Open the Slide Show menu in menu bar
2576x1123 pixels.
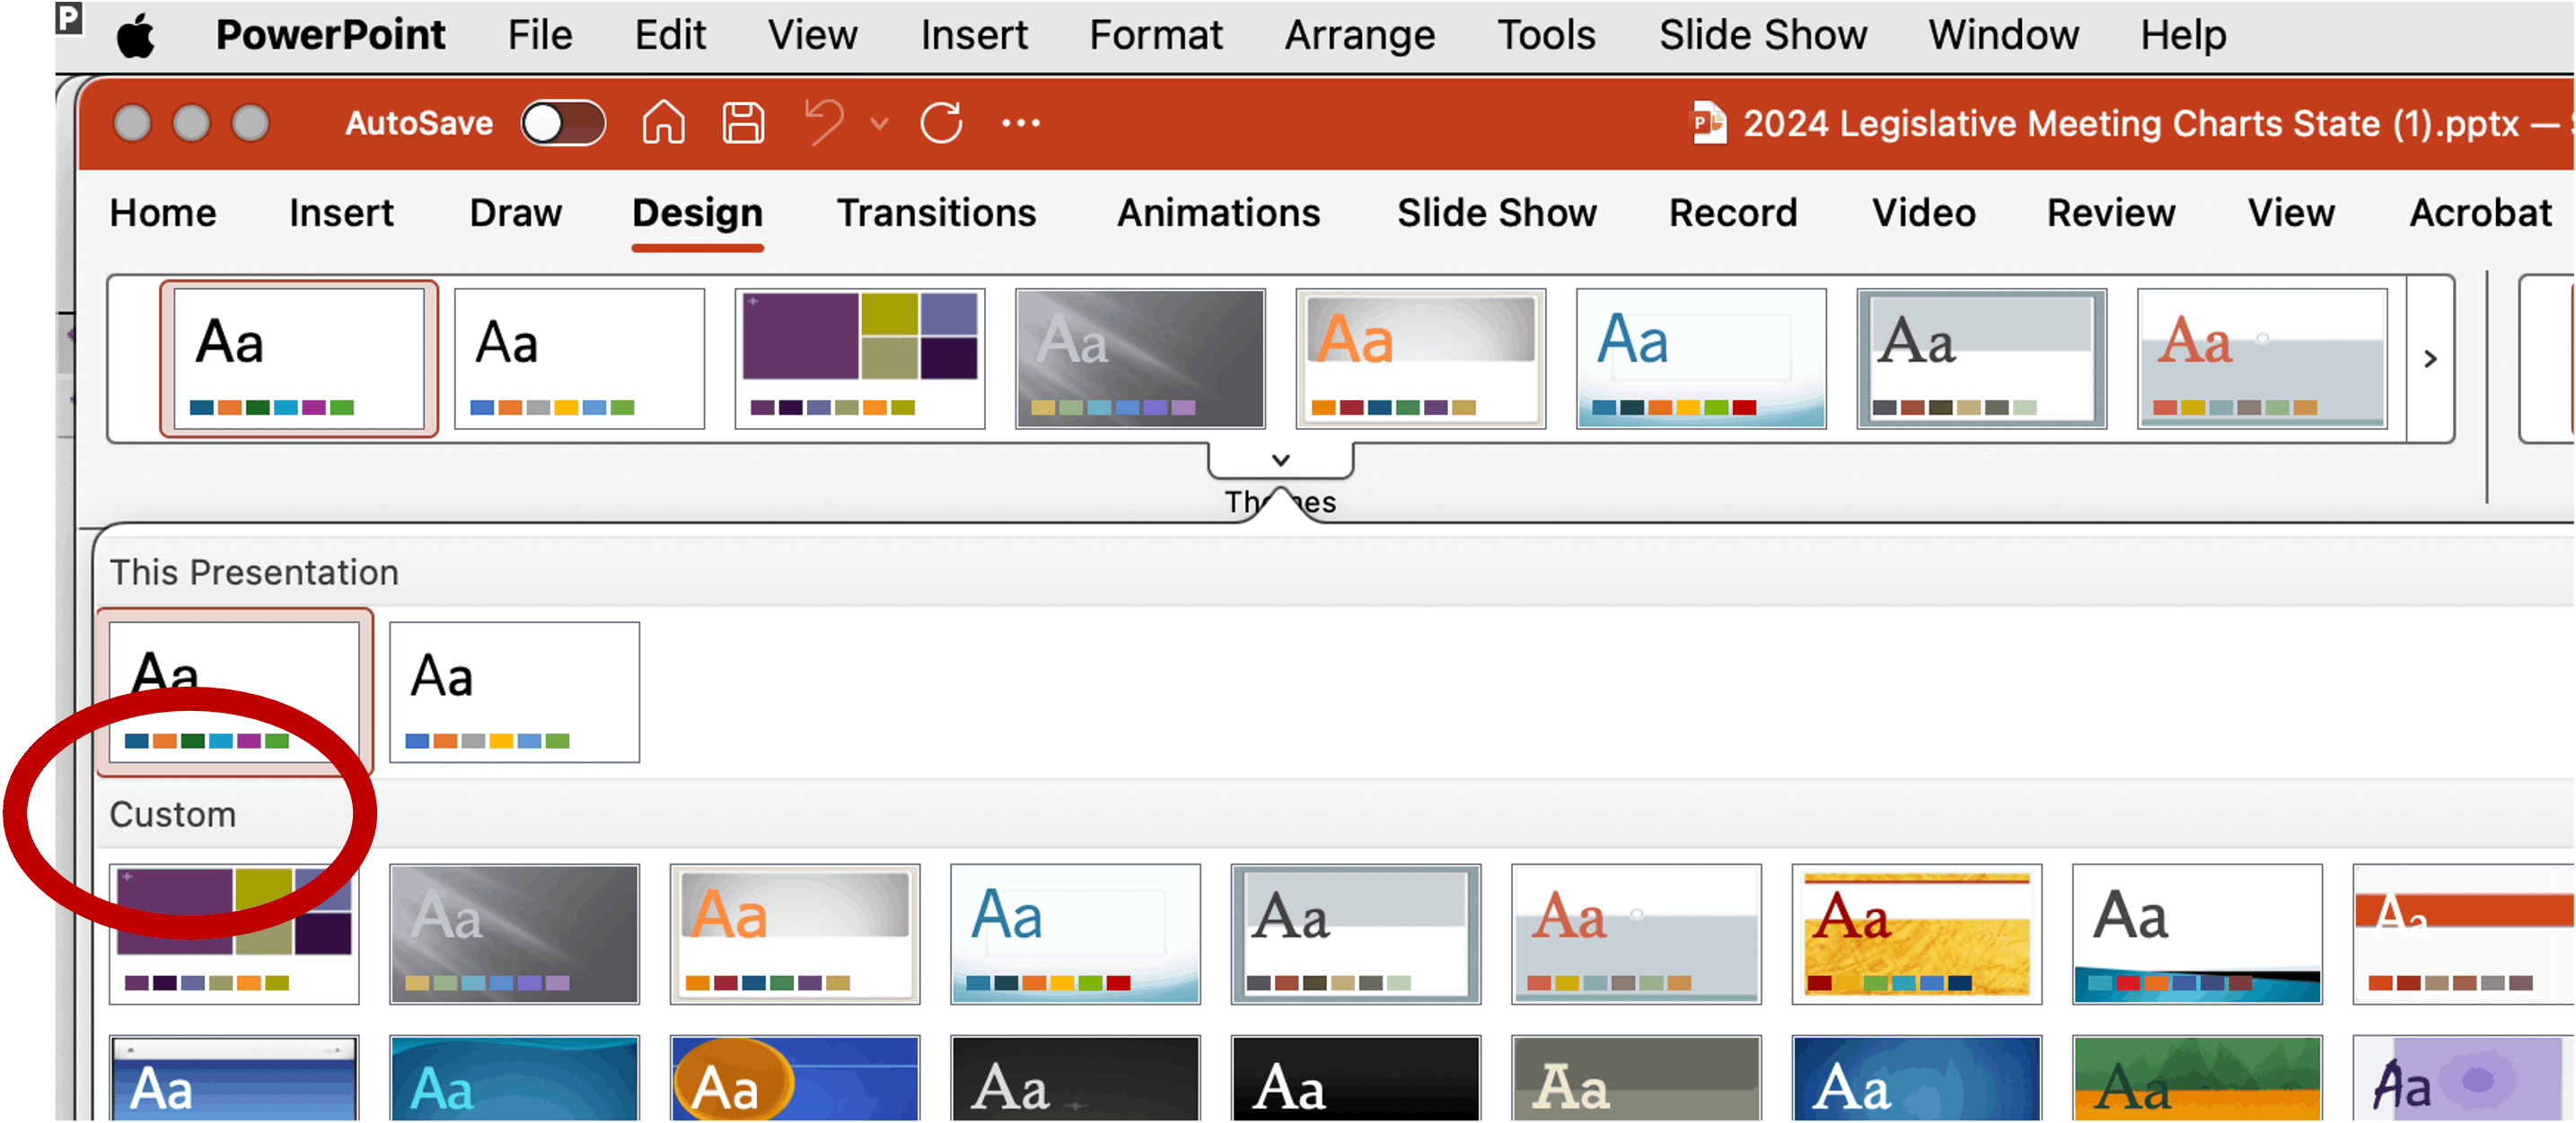coord(1762,36)
